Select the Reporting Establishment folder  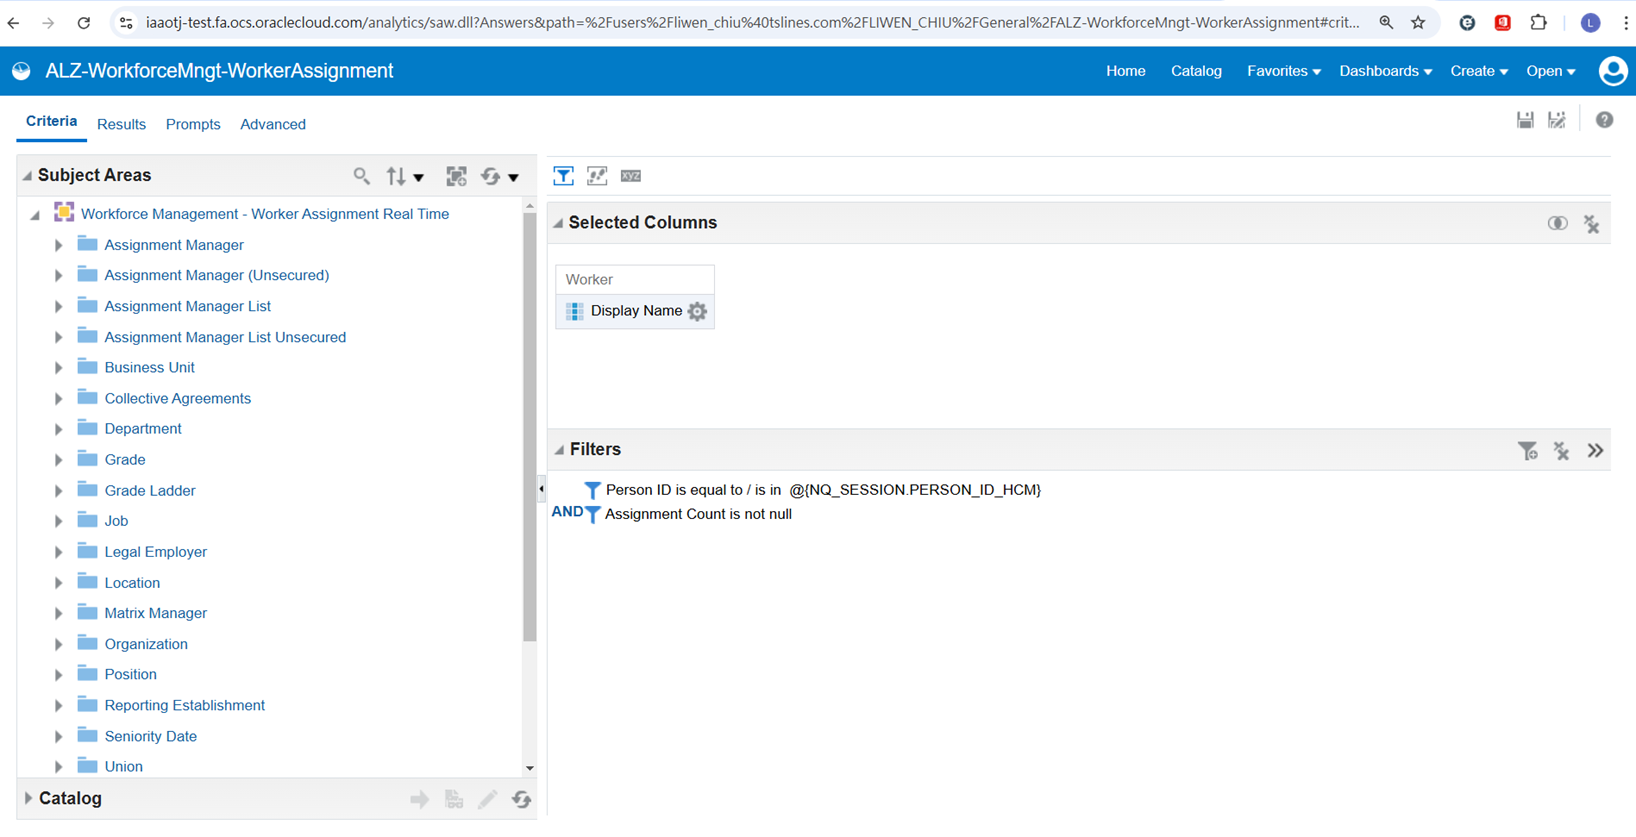[184, 705]
